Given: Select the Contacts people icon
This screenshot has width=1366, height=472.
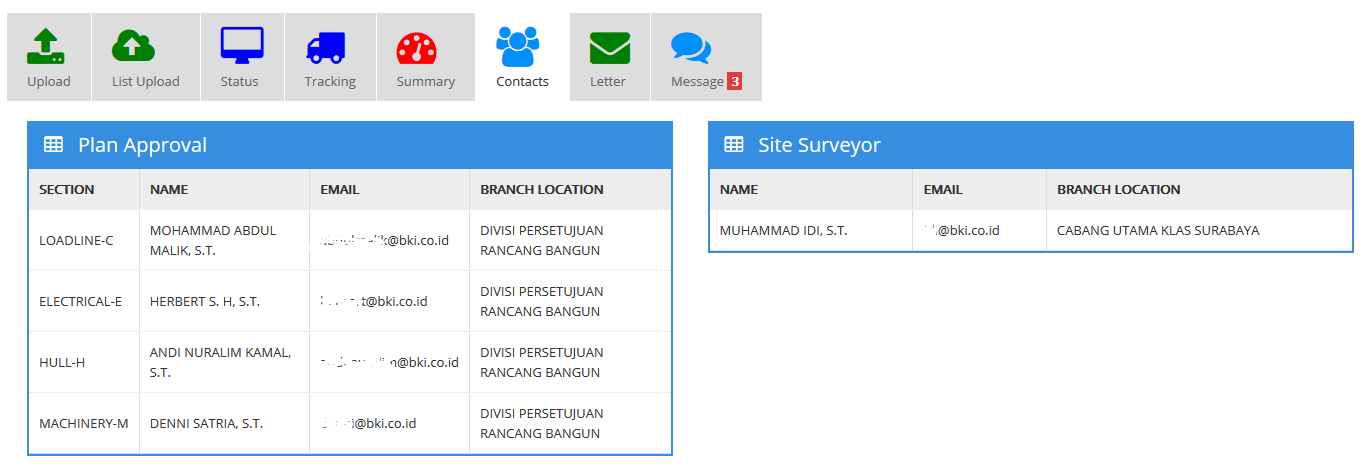Looking at the screenshot, I should pos(517,46).
